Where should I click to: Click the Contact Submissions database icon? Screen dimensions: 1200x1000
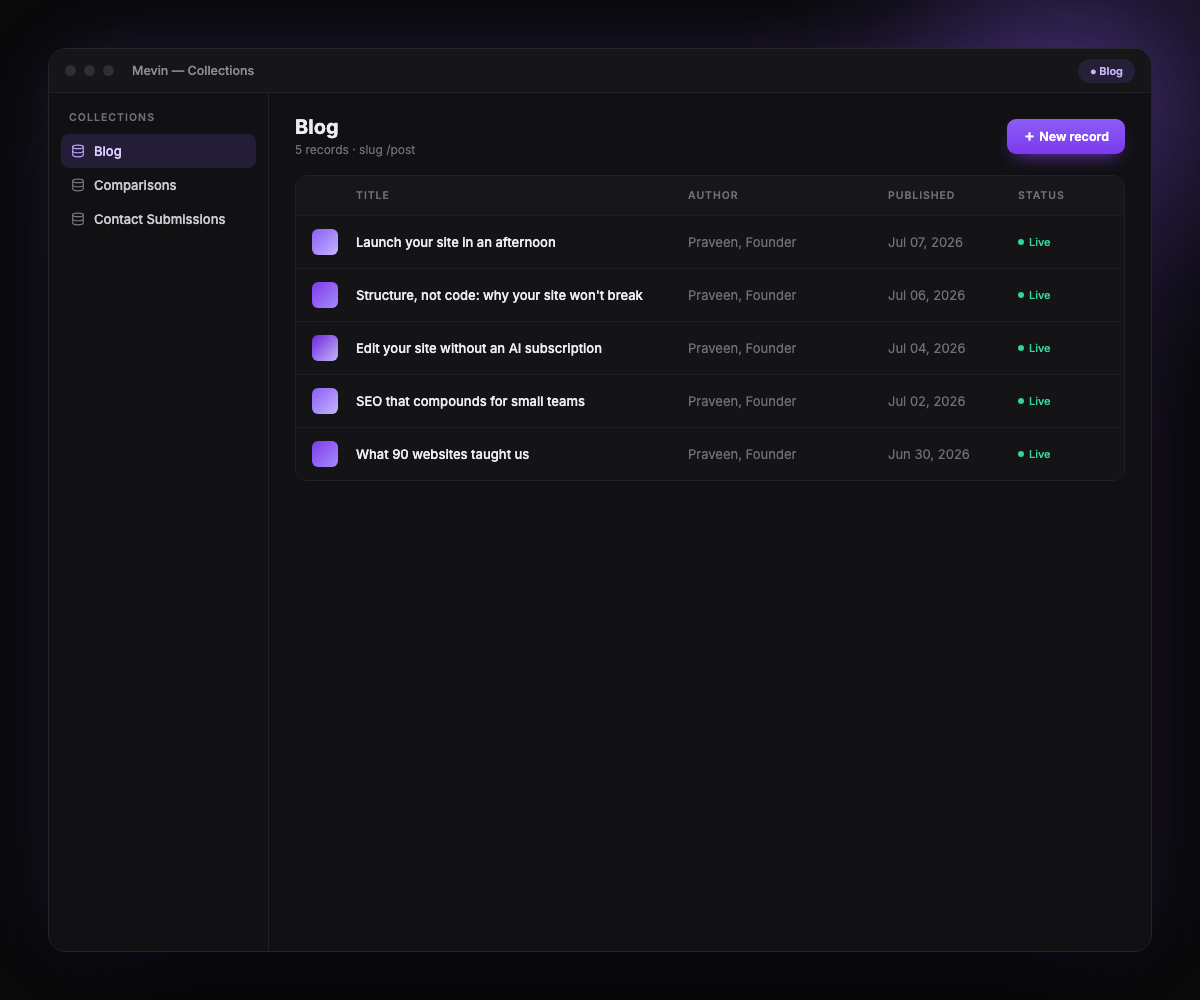(x=78, y=219)
